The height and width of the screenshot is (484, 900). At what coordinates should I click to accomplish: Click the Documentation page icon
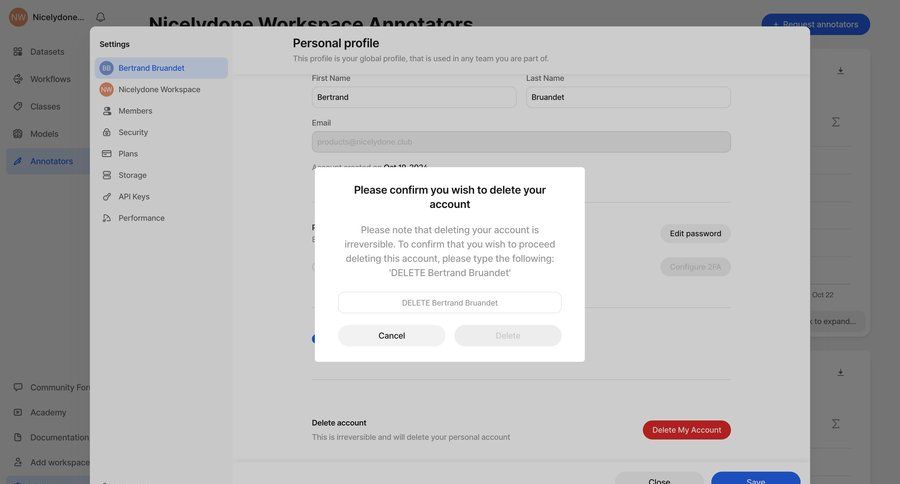tap(18, 437)
